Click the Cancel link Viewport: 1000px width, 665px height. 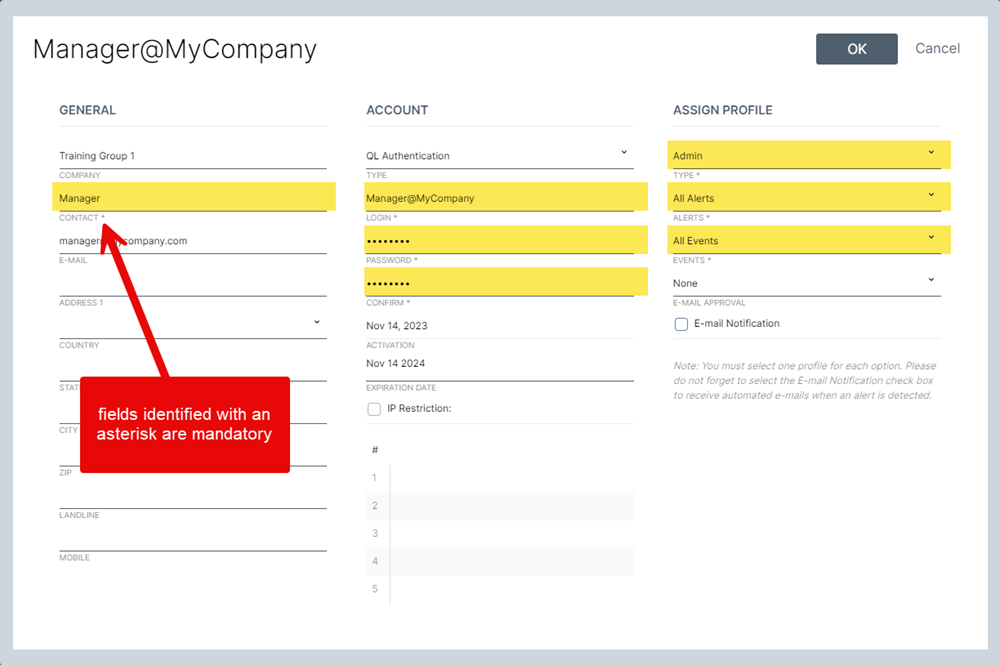coord(937,48)
